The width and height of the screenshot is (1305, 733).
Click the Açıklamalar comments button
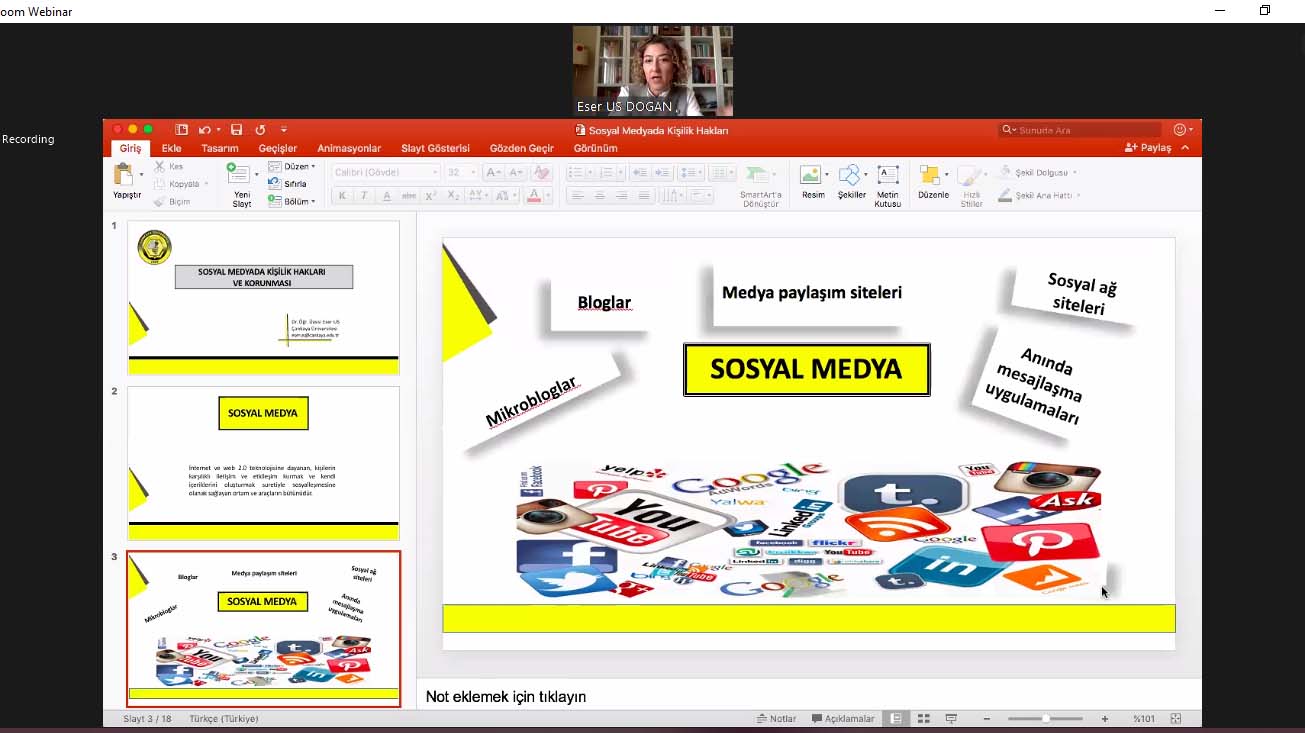coord(843,719)
